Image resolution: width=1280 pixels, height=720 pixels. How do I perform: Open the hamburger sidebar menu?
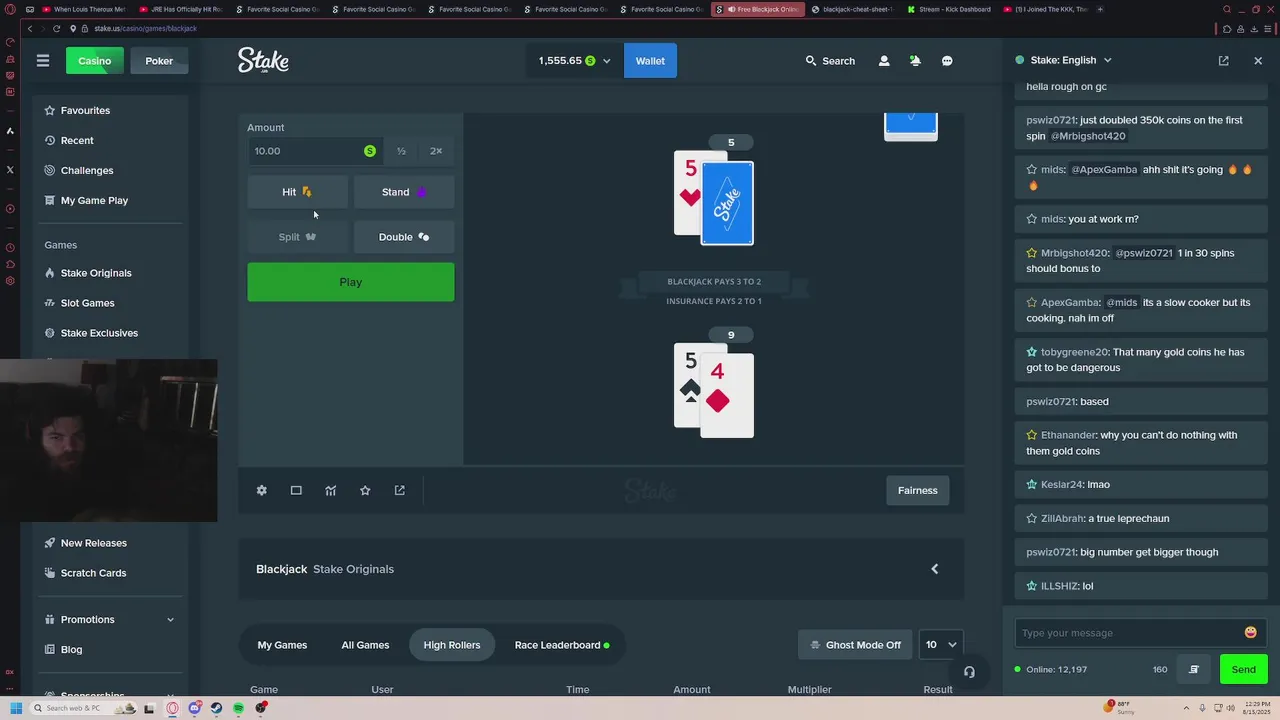pos(43,61)
